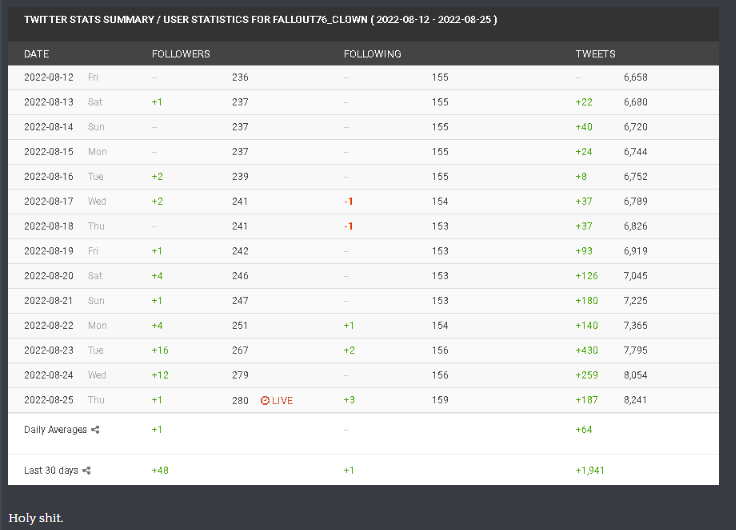Viewport: 736px width, 530px height.
Task: Click the red LIVE clock icon
Action: click(x=265, y=400)
